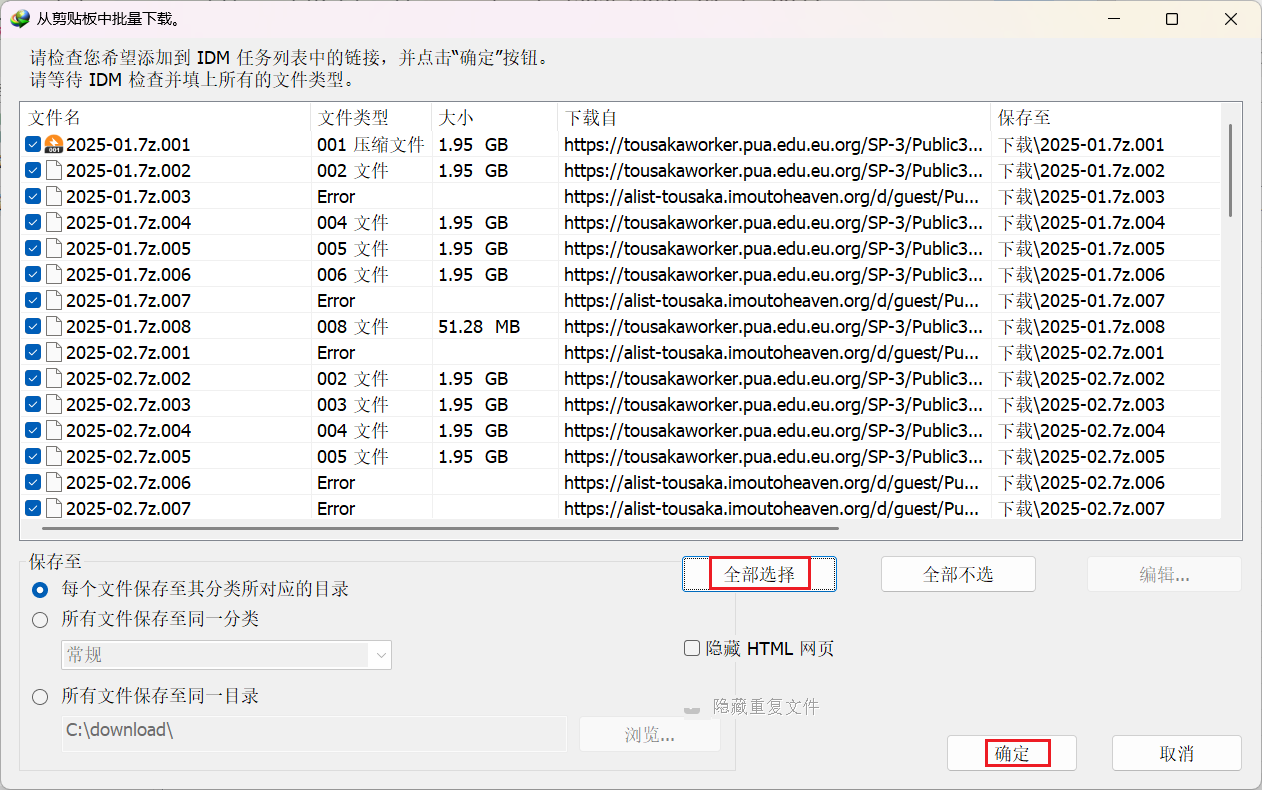Uncheck the checkbox for 2025-01.7z.003
The width and height of the screenshot is (1262, 790).
click(x=33, y=197)
